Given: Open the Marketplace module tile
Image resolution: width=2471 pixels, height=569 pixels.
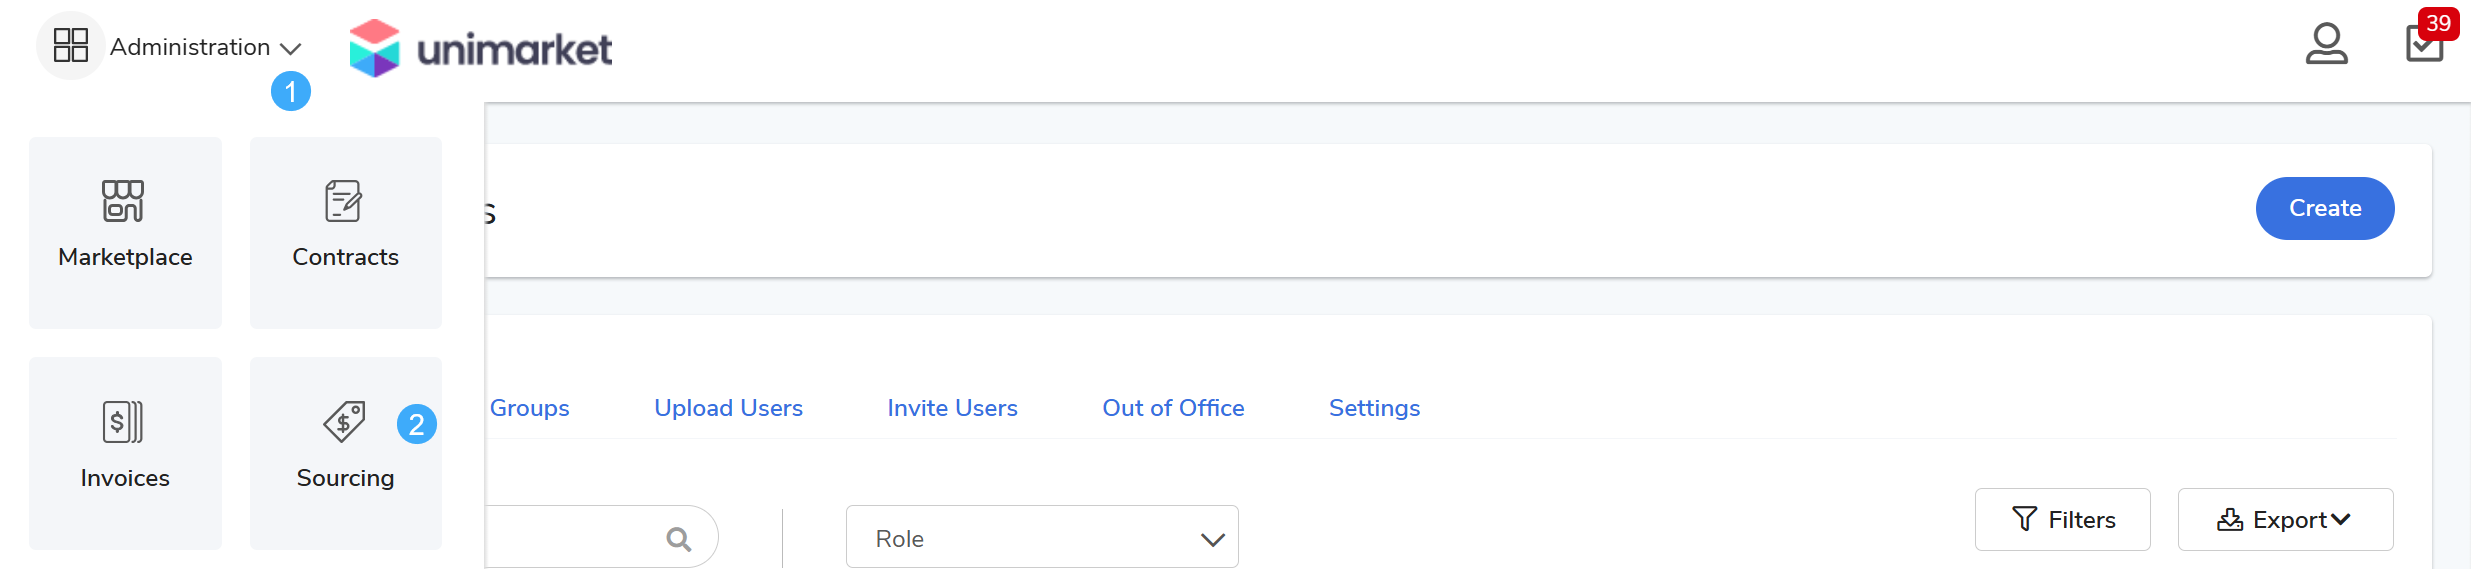Looking at the screenshot, I should [125, 232].
